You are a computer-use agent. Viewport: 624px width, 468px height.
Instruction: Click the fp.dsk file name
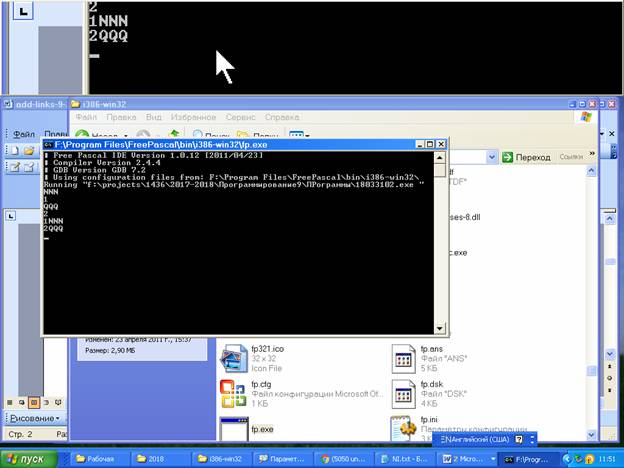pyautogui.click(x=431, y=384)
